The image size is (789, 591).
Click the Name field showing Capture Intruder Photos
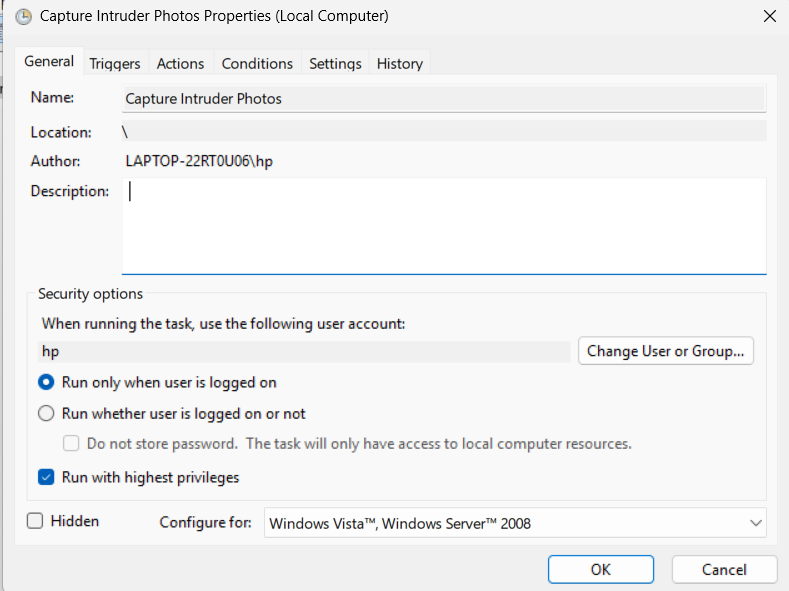[x=443, y=99]
